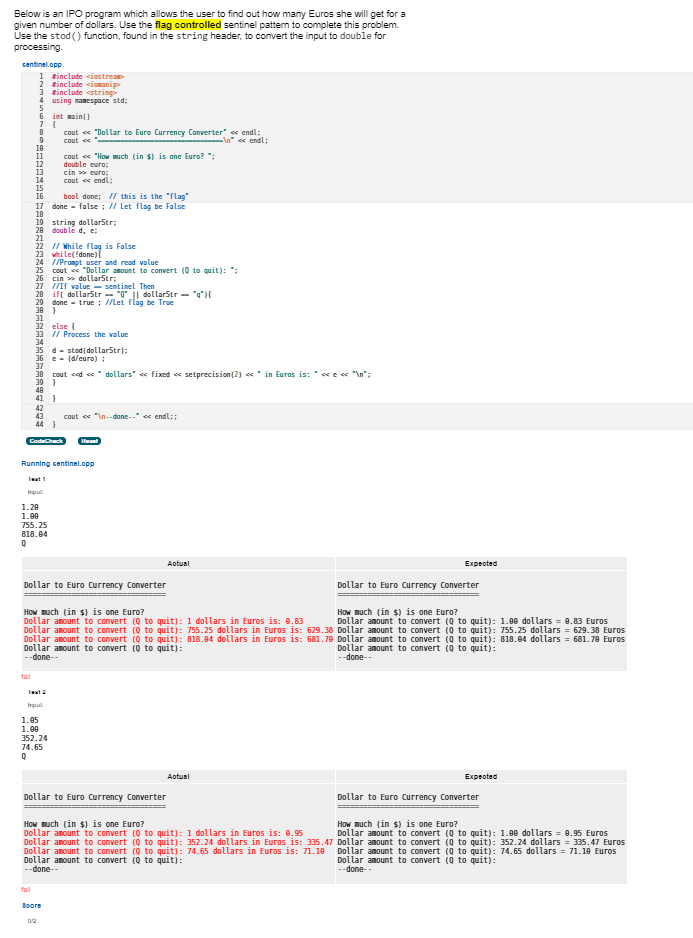Screen dimensions: 693x938
Task: Click the 'cin >> dollarStr;' code line
Action: (x=84, y=278)
